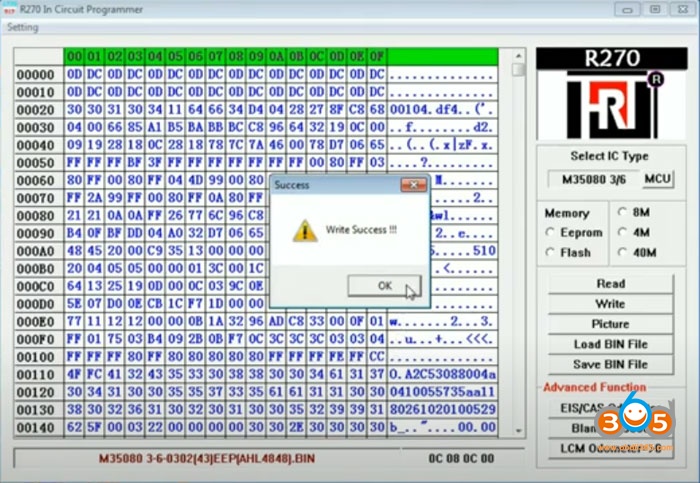Choose the 8M radio option
The image size is (700, 483).
tap(622, 212)
